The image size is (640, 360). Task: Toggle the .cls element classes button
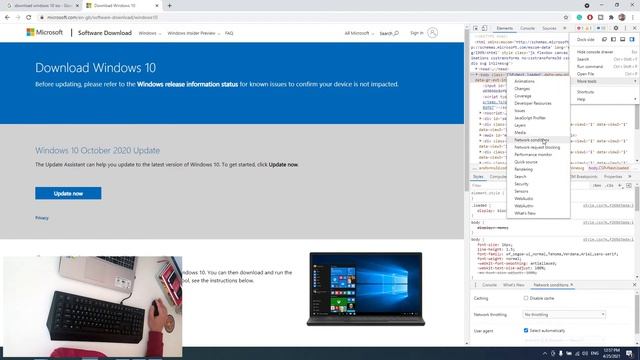(609, 186)
